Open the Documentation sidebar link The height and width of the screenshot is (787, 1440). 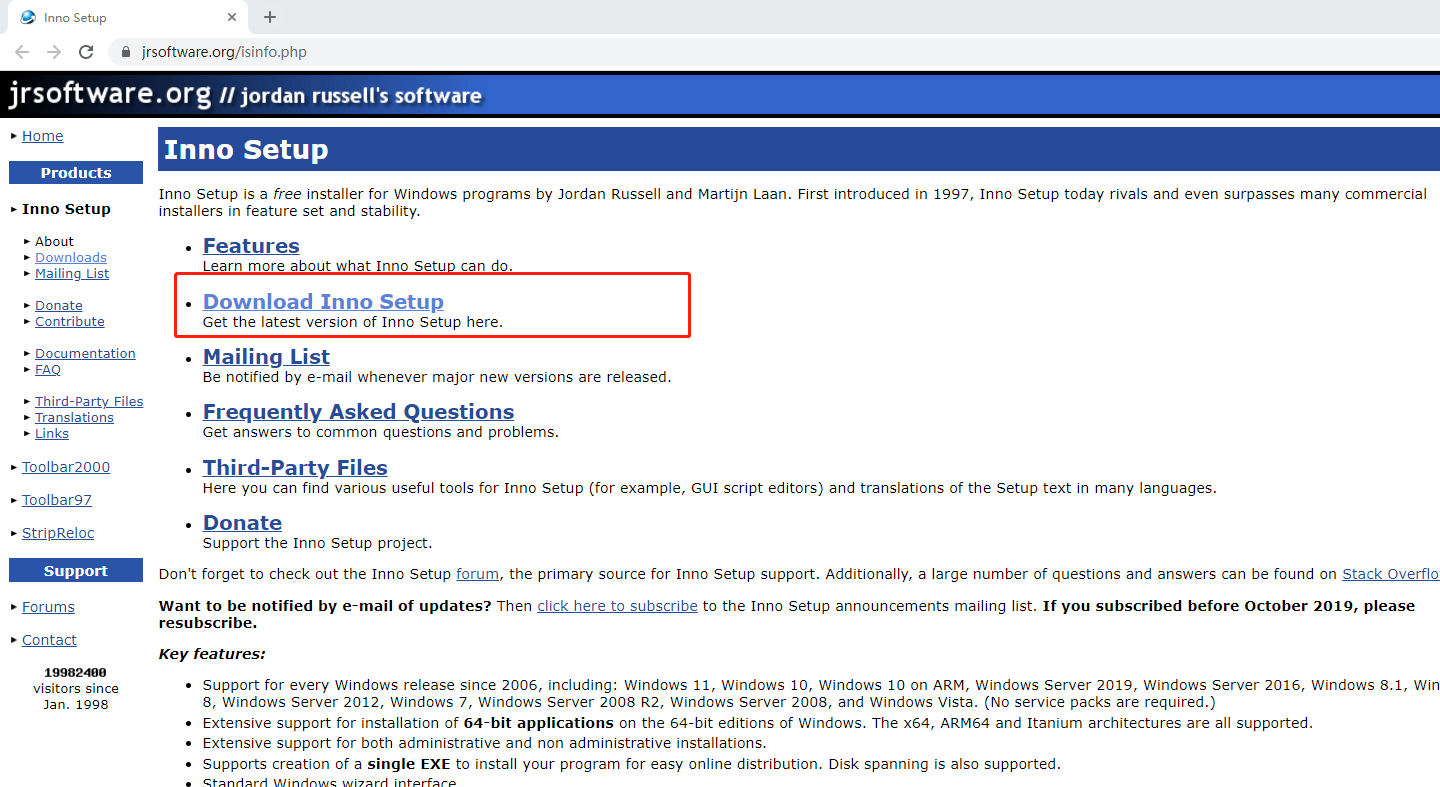(x=85, y=353)
